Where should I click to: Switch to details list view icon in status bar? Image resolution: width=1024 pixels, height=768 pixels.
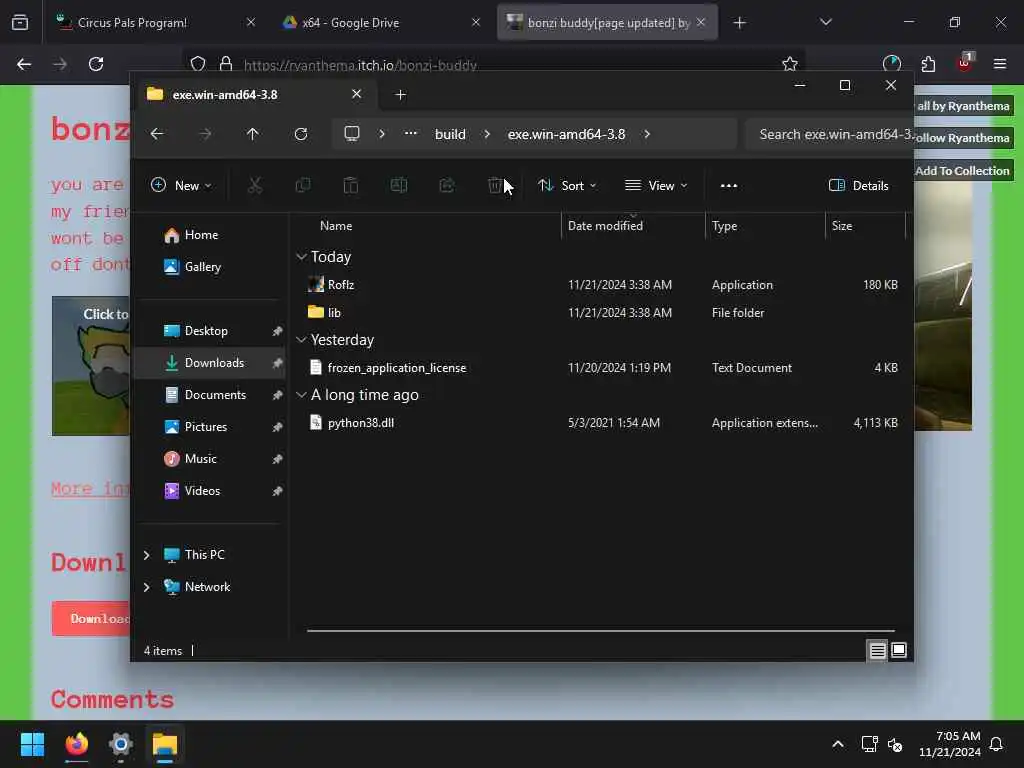tap(877, 650)
